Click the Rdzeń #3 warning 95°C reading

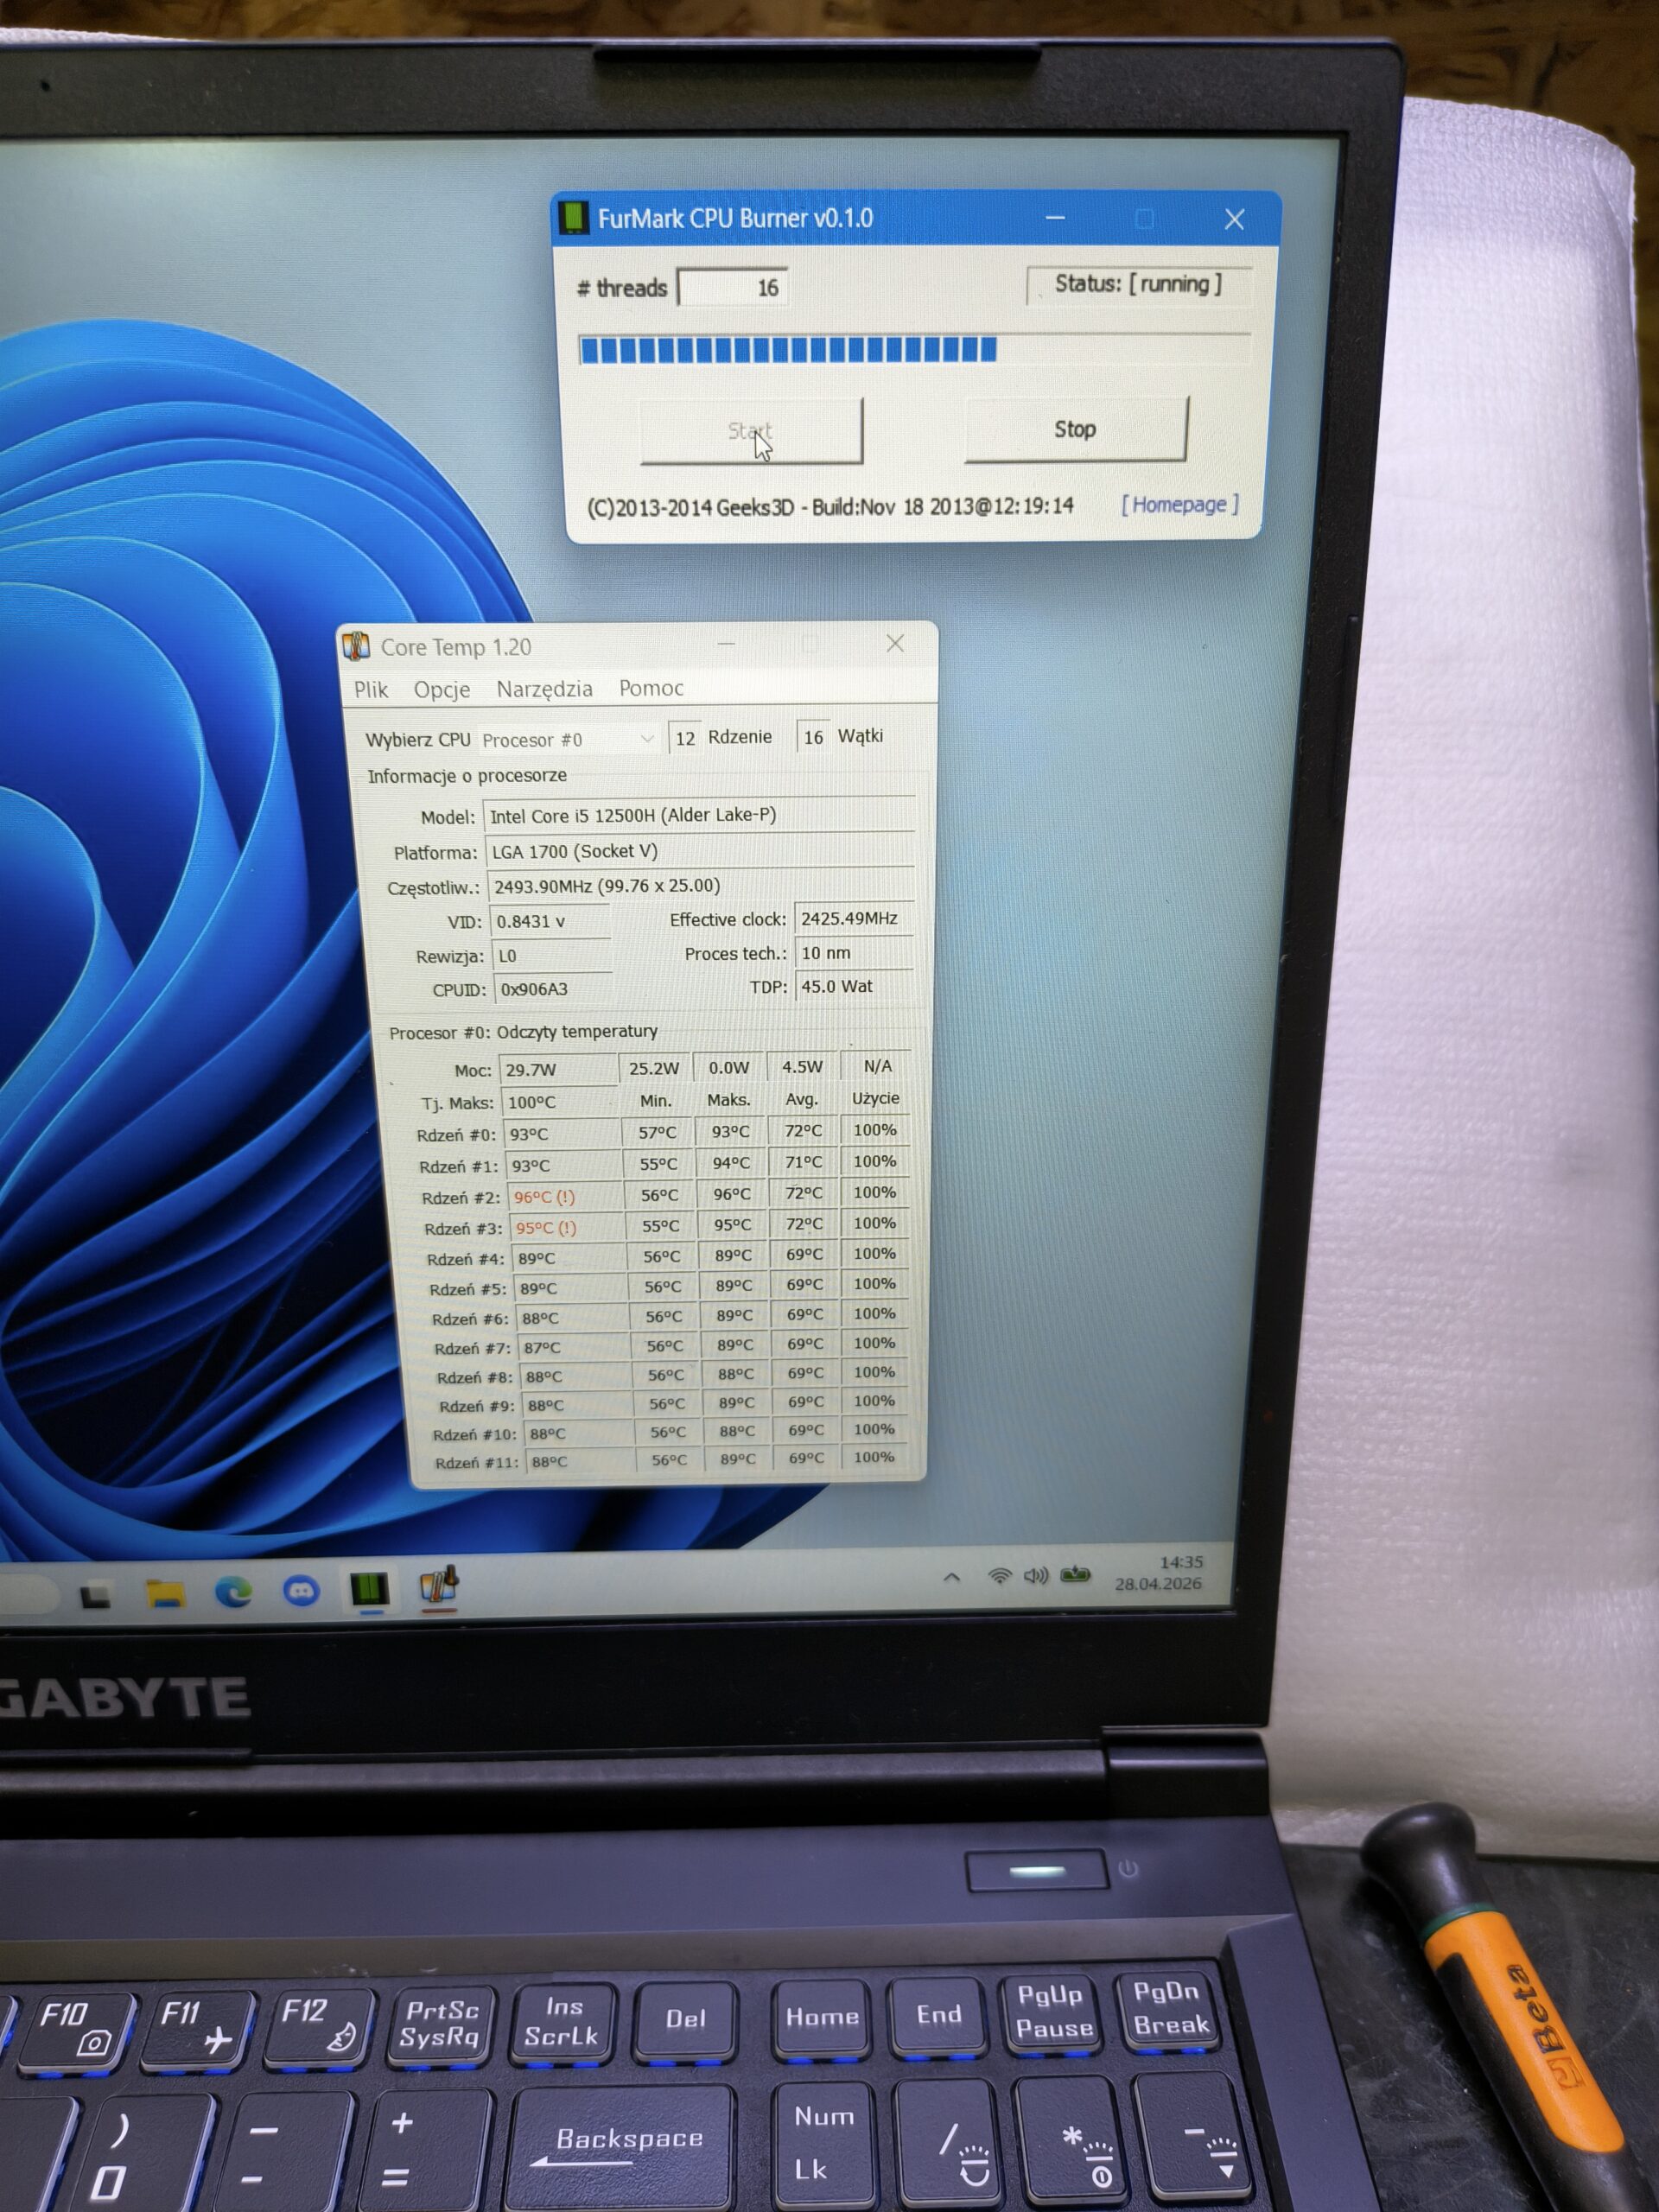tap(569, 1228)
